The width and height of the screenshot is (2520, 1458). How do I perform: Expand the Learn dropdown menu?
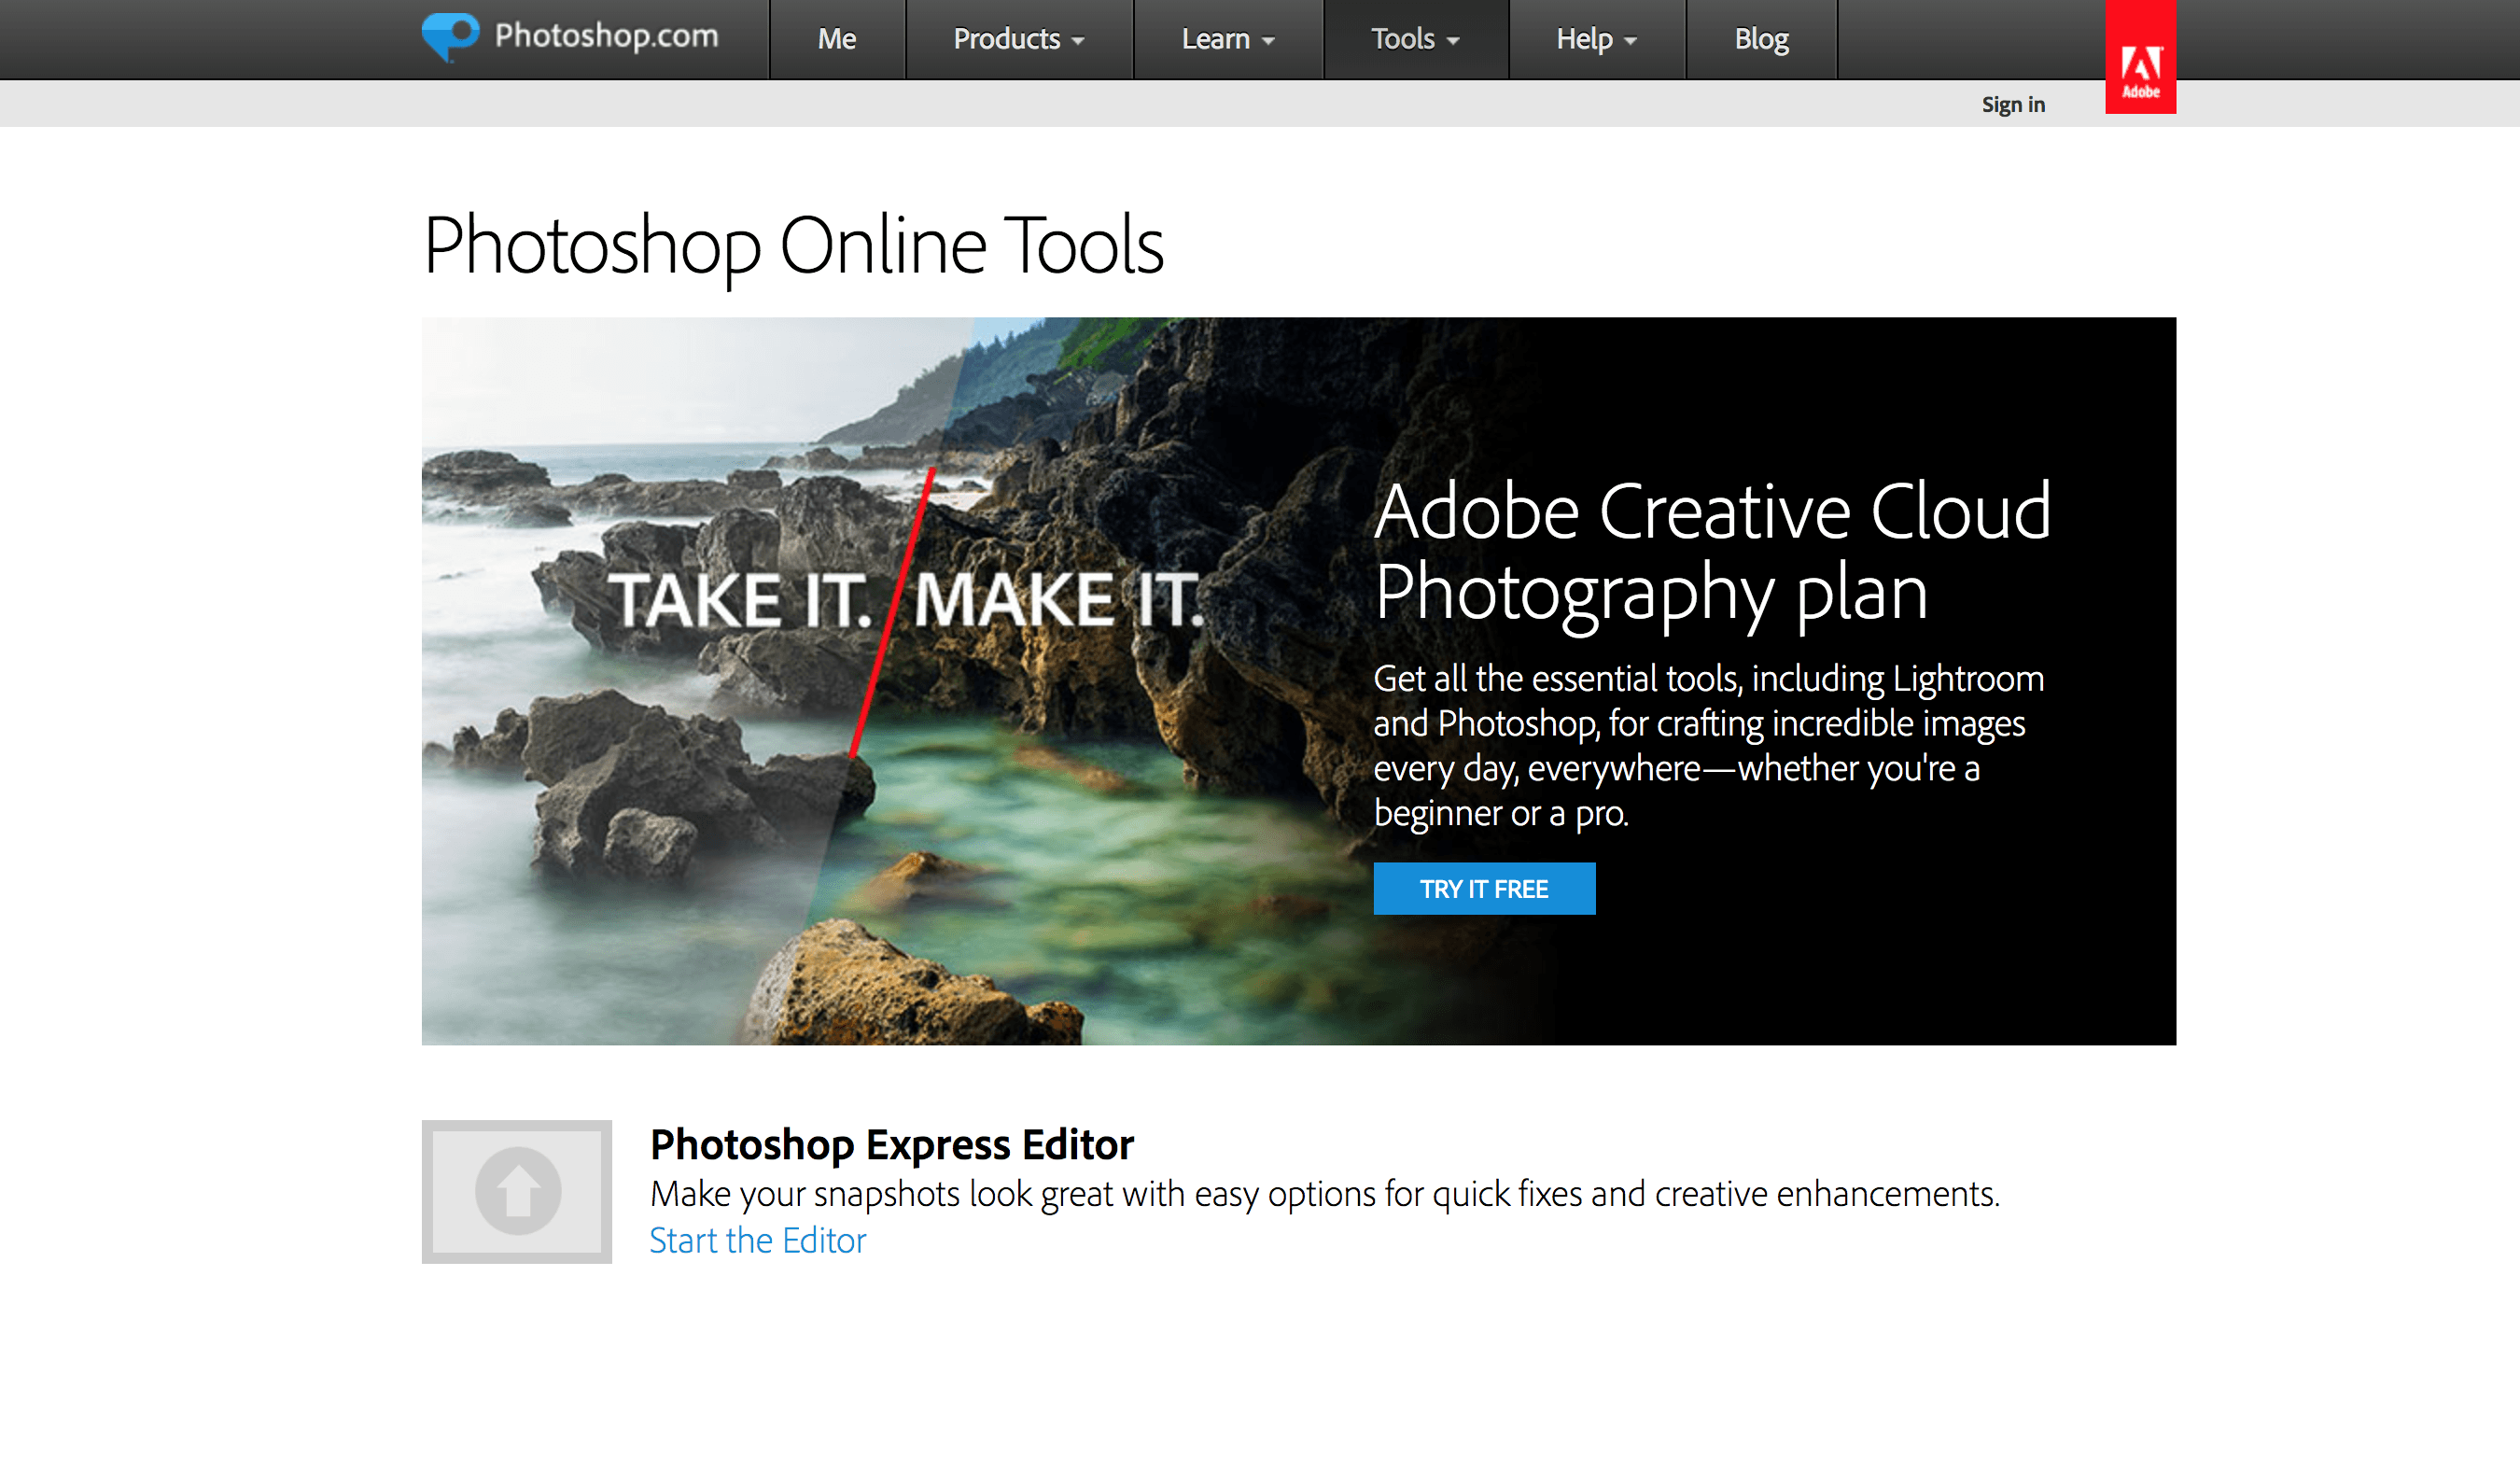point(1228,39)
